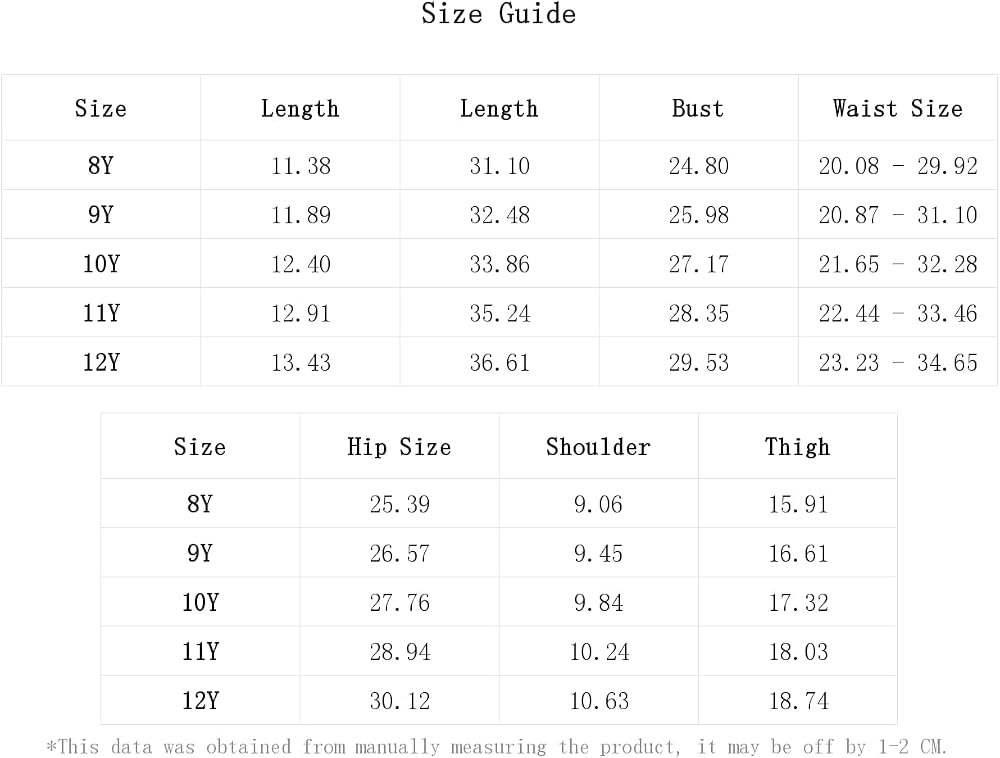Select hip value 25.39 for 8Y
This screenshot has width=1000, height=758.
[x=400, y=504]
